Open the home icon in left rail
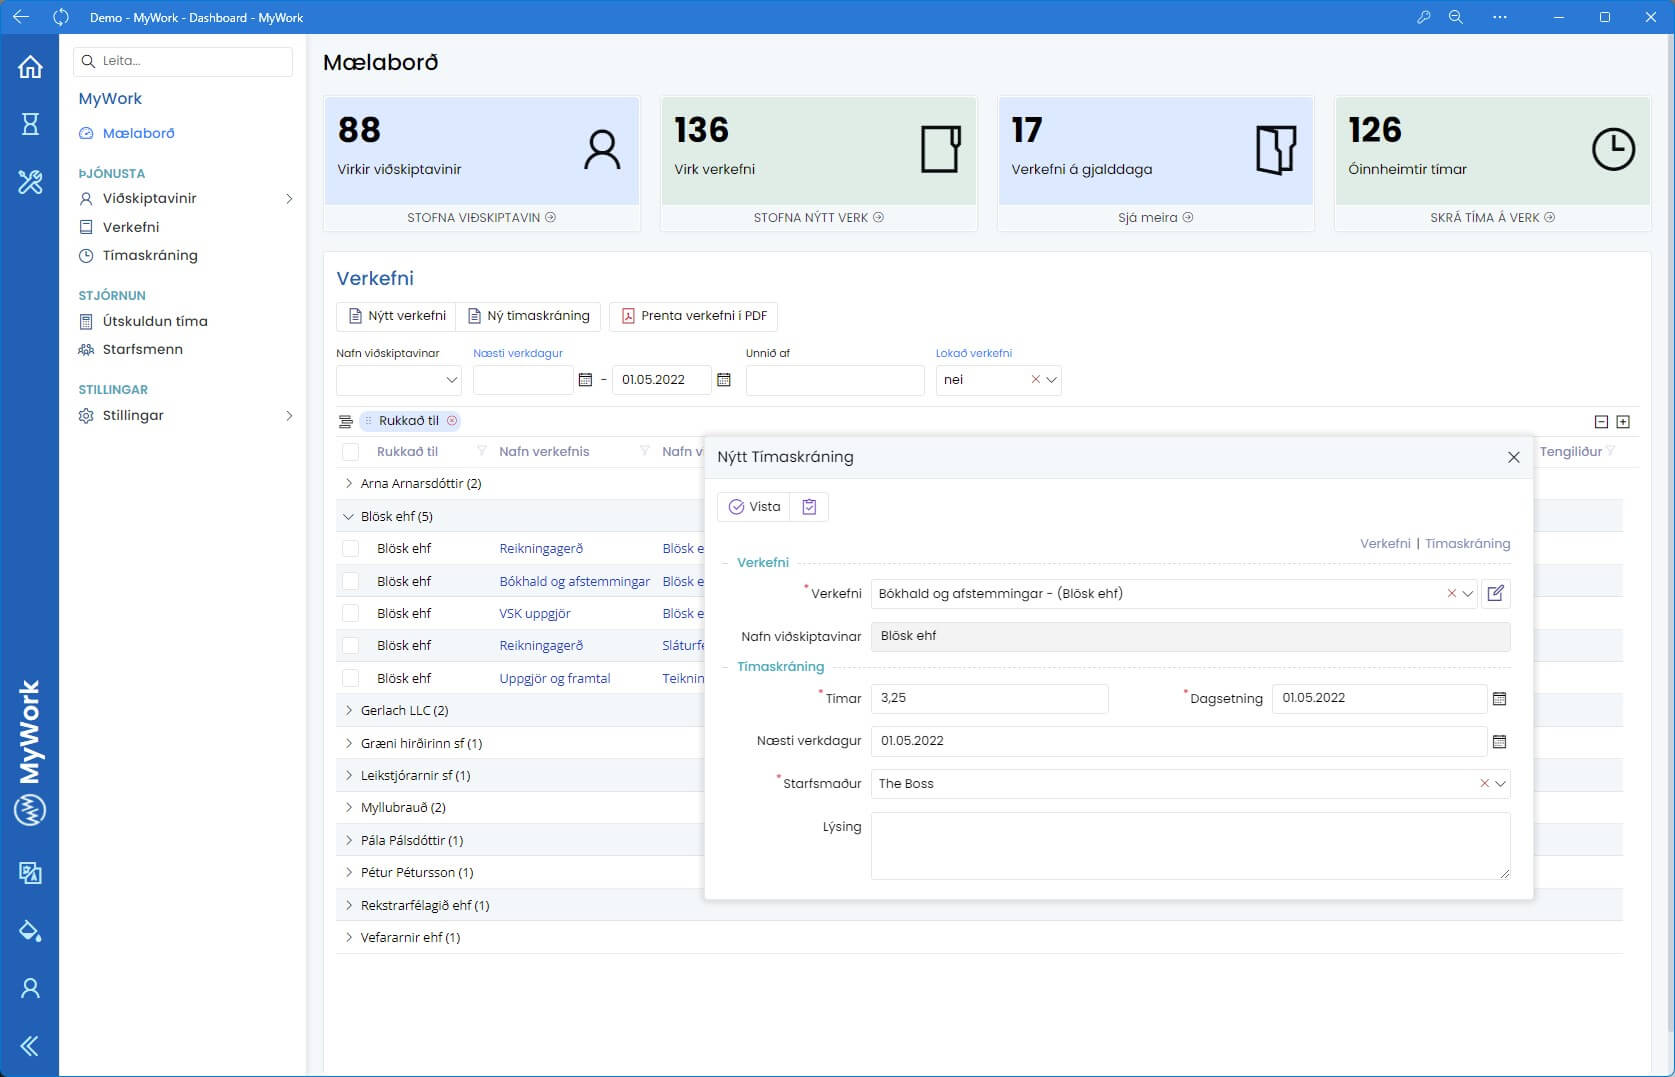Image resolution: width=1675 pixels, height=1077 pixels. [30, 66]
